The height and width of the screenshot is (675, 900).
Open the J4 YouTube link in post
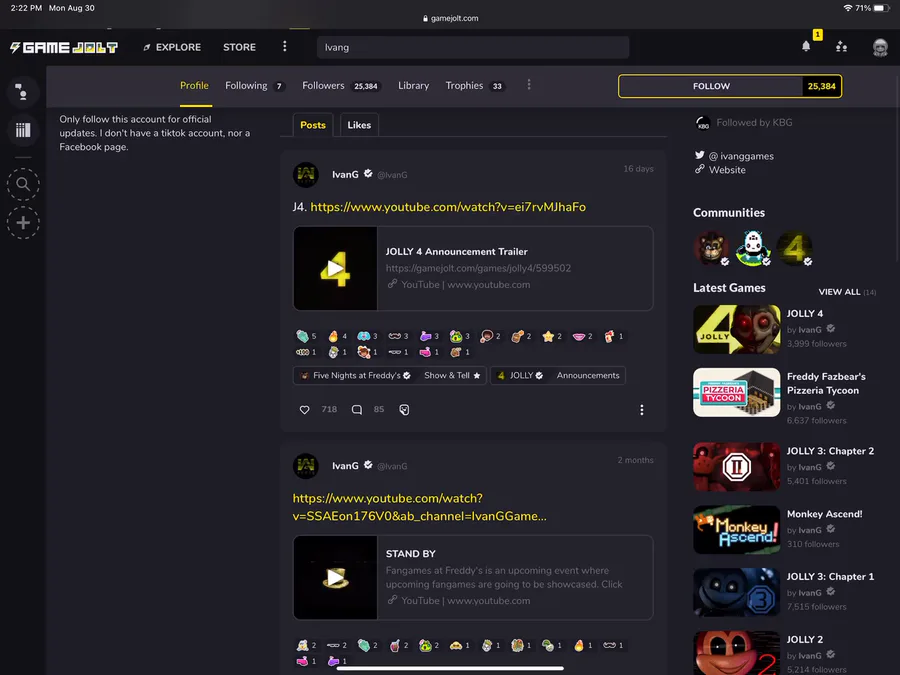(448, 207)
